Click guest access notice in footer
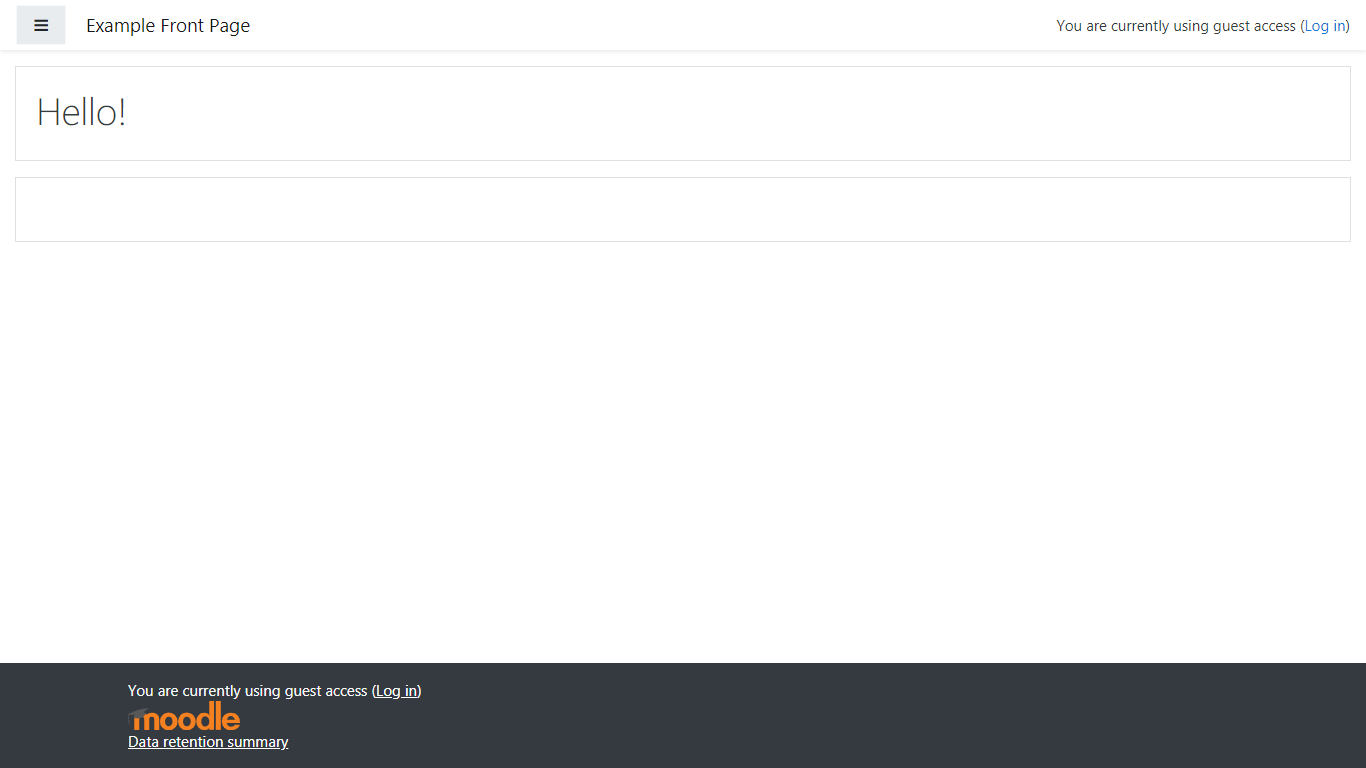 click(247, 691)
